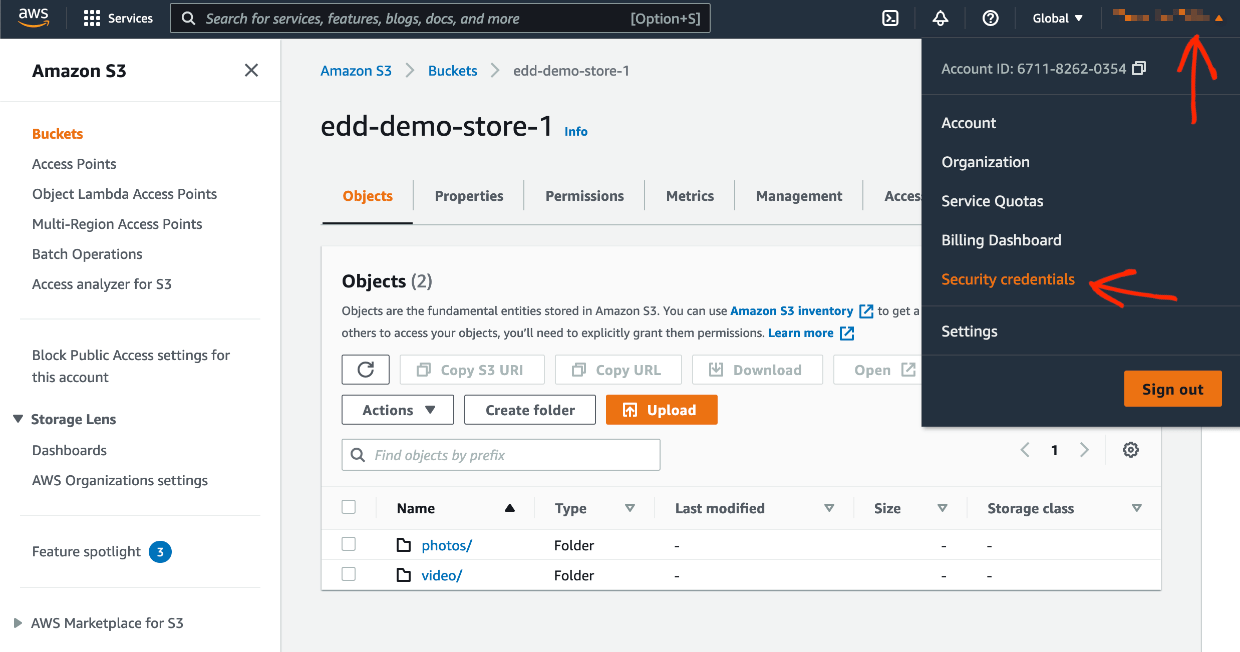
Task: Open the Actions dropdown
Action: click(397, 409)
